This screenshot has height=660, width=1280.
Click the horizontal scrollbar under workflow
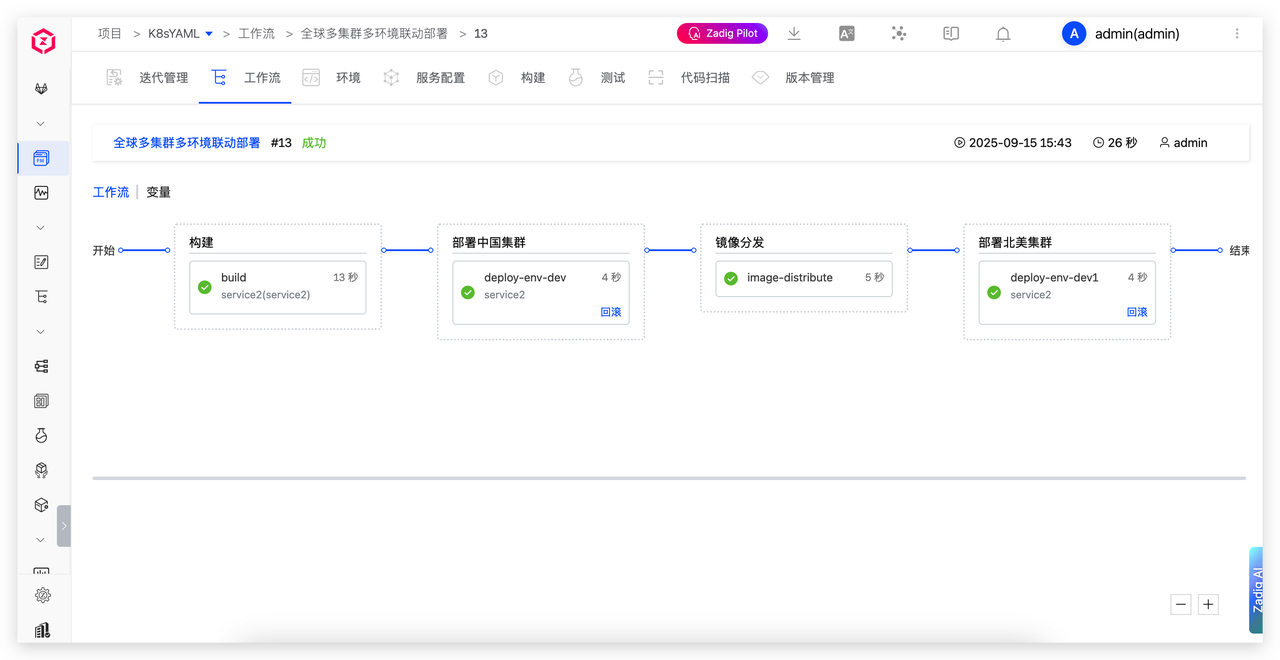click(x=668, y=478)
